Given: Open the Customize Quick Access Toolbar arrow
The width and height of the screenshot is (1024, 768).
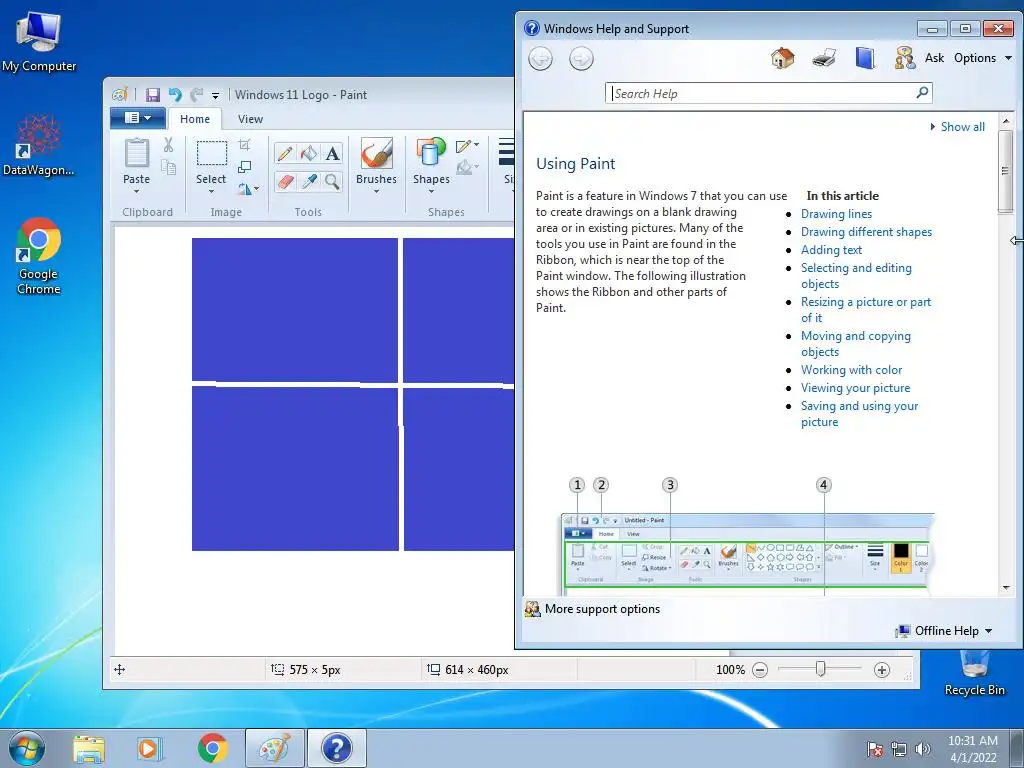Looking at the screenshot, I should point(215,96).
